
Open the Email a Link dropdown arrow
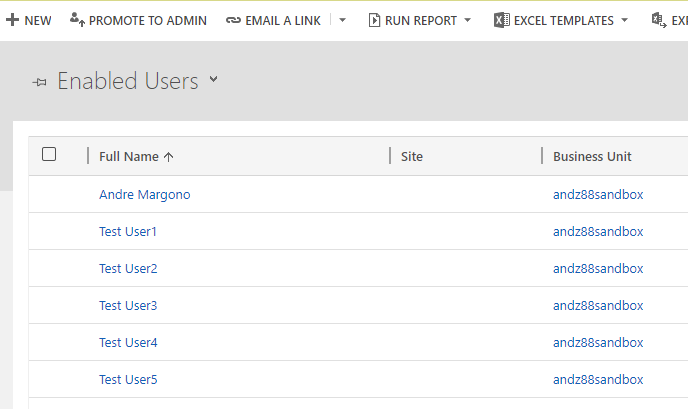pos(342,20)
